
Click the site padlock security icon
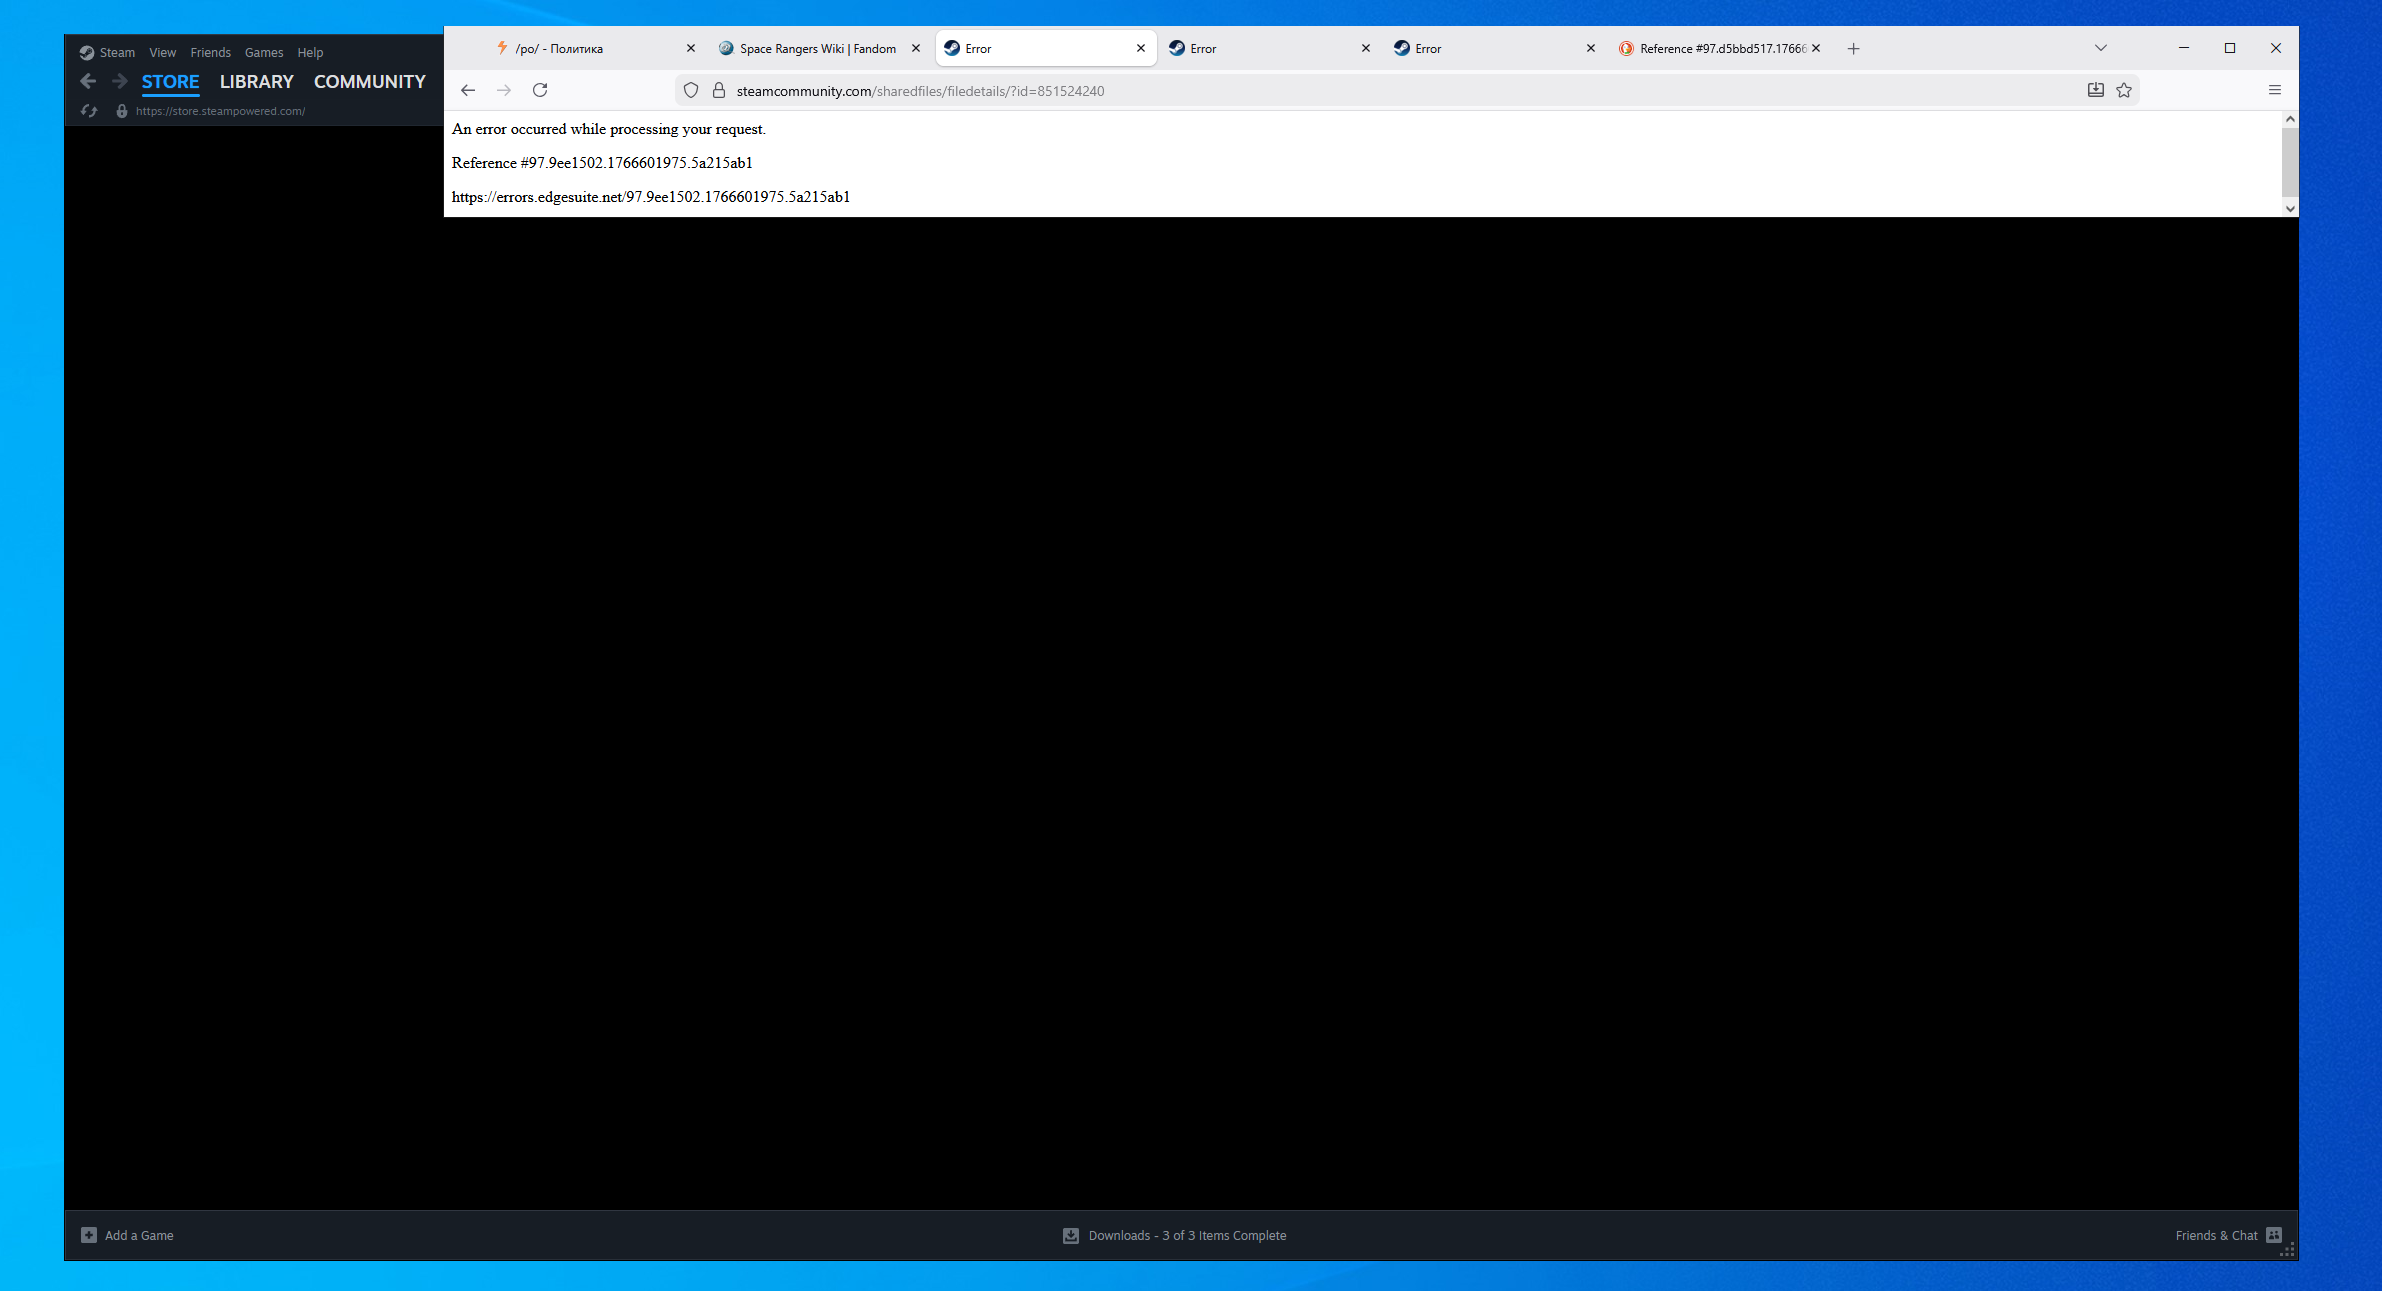pos(718,90)
